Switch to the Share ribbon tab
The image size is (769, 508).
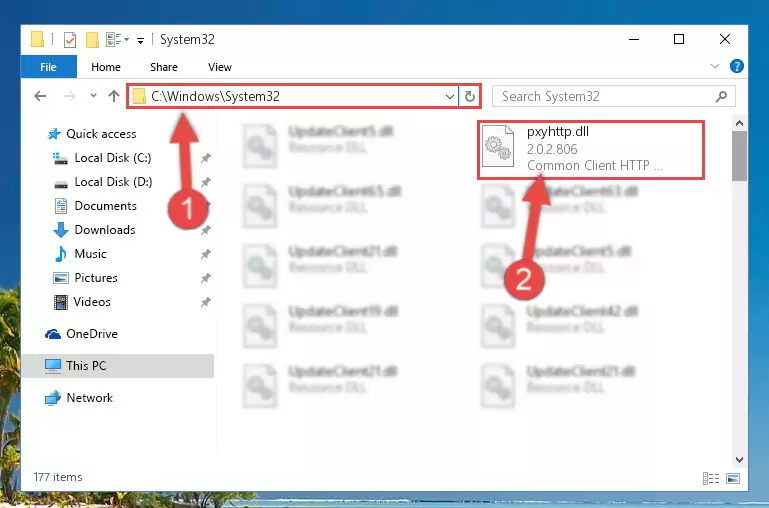pyautogui.click(x=164, y=67)
